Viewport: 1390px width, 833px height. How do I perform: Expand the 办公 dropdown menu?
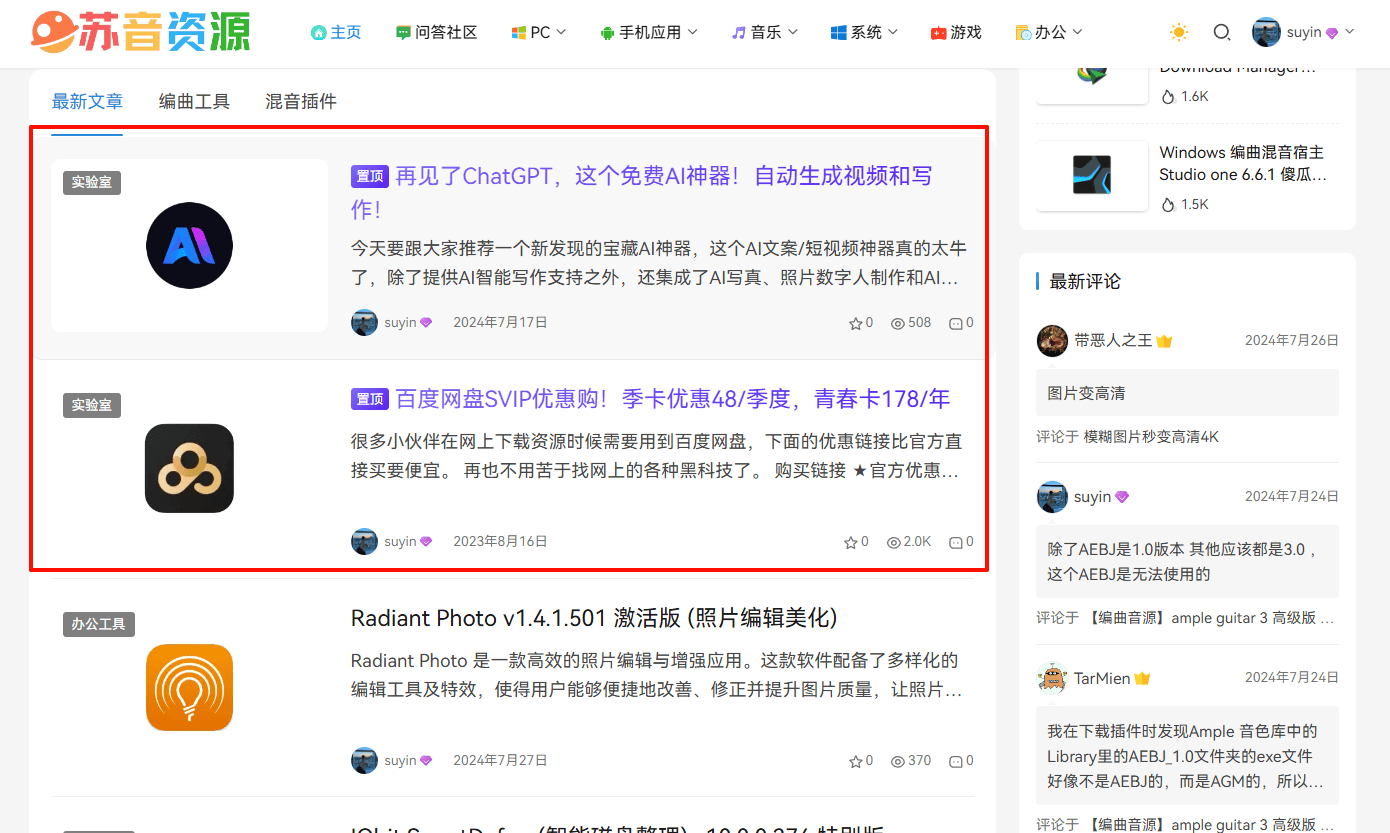[1049, 32]
